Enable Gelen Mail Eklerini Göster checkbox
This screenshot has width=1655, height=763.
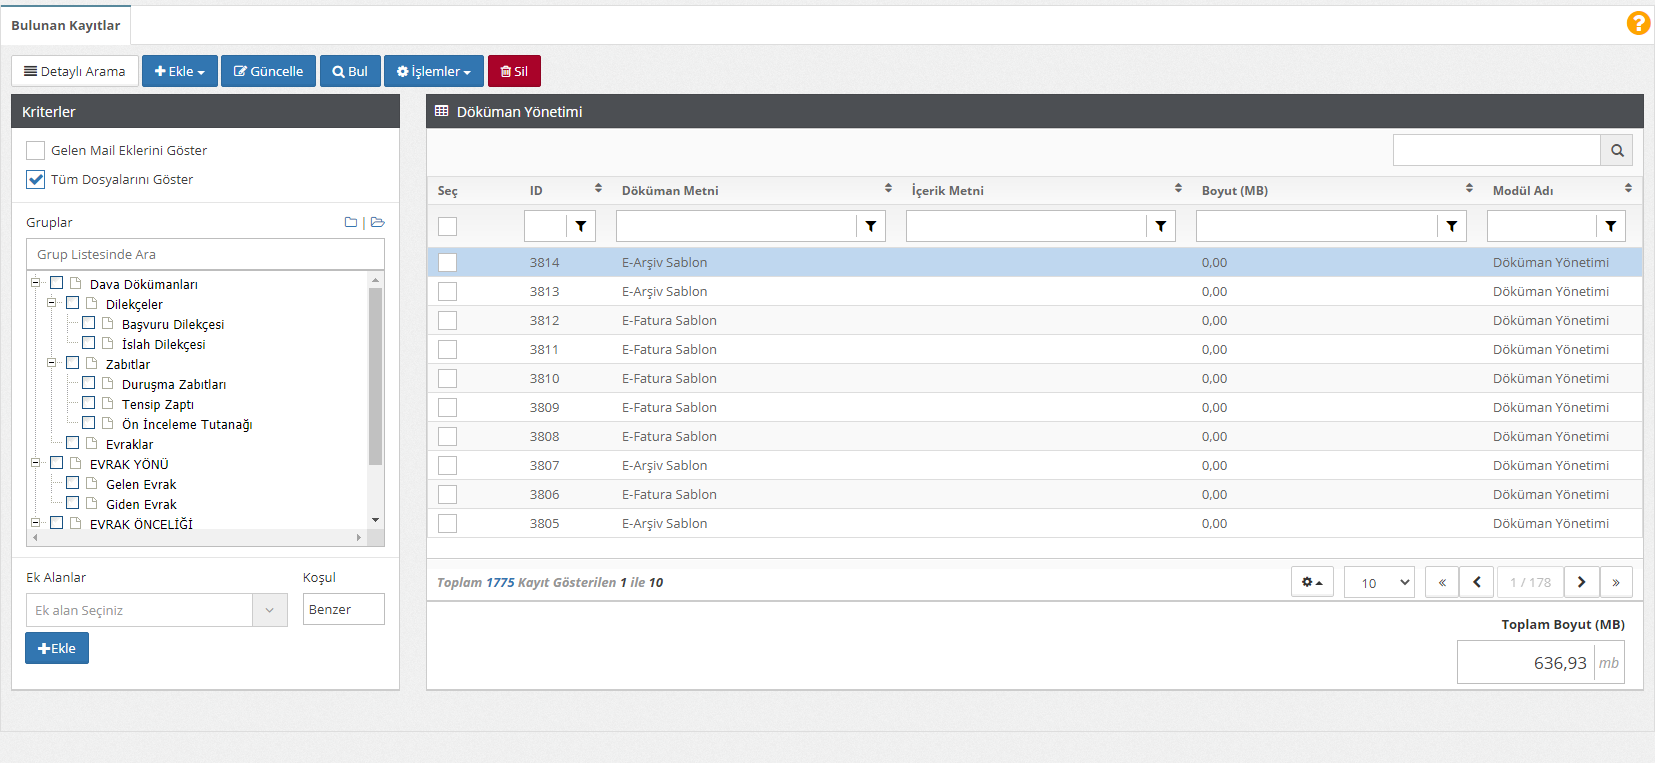36,151
